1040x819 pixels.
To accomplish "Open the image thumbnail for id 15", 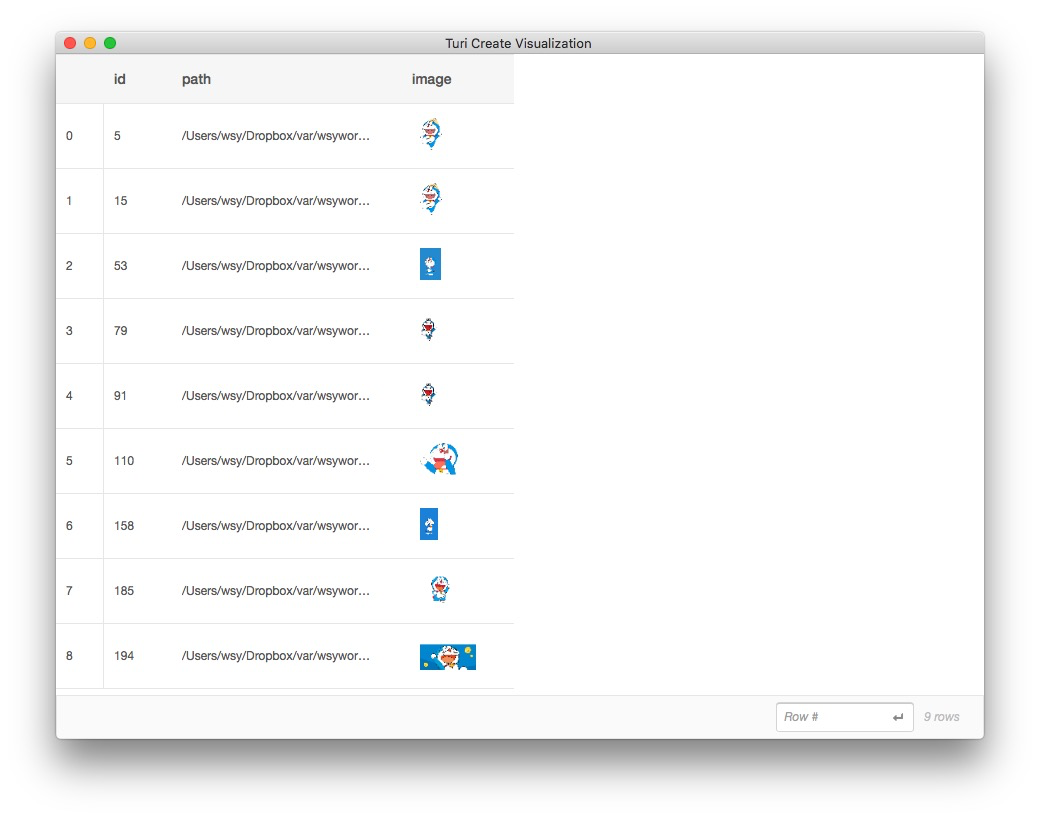I will point(431,199).
